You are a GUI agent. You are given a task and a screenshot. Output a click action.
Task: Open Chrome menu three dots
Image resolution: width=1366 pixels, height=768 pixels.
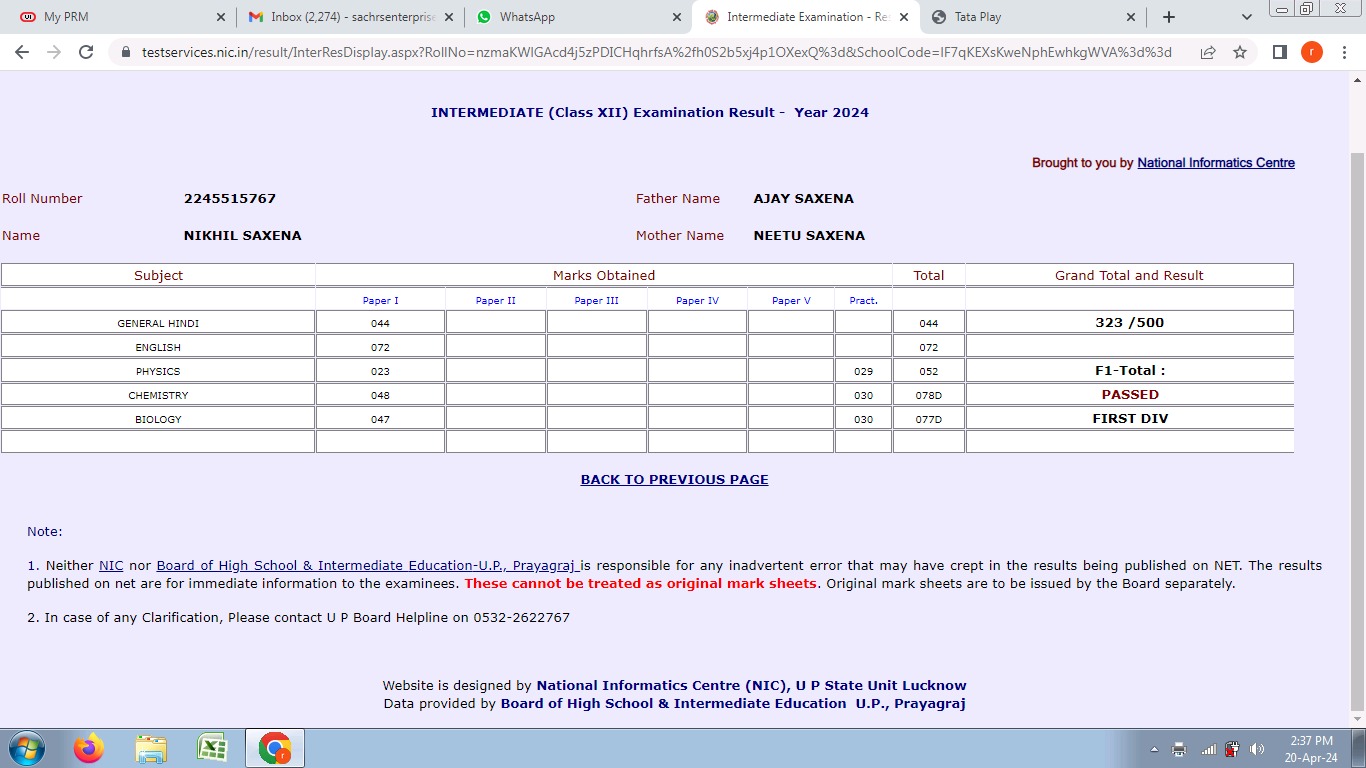tap(1343, 52)
